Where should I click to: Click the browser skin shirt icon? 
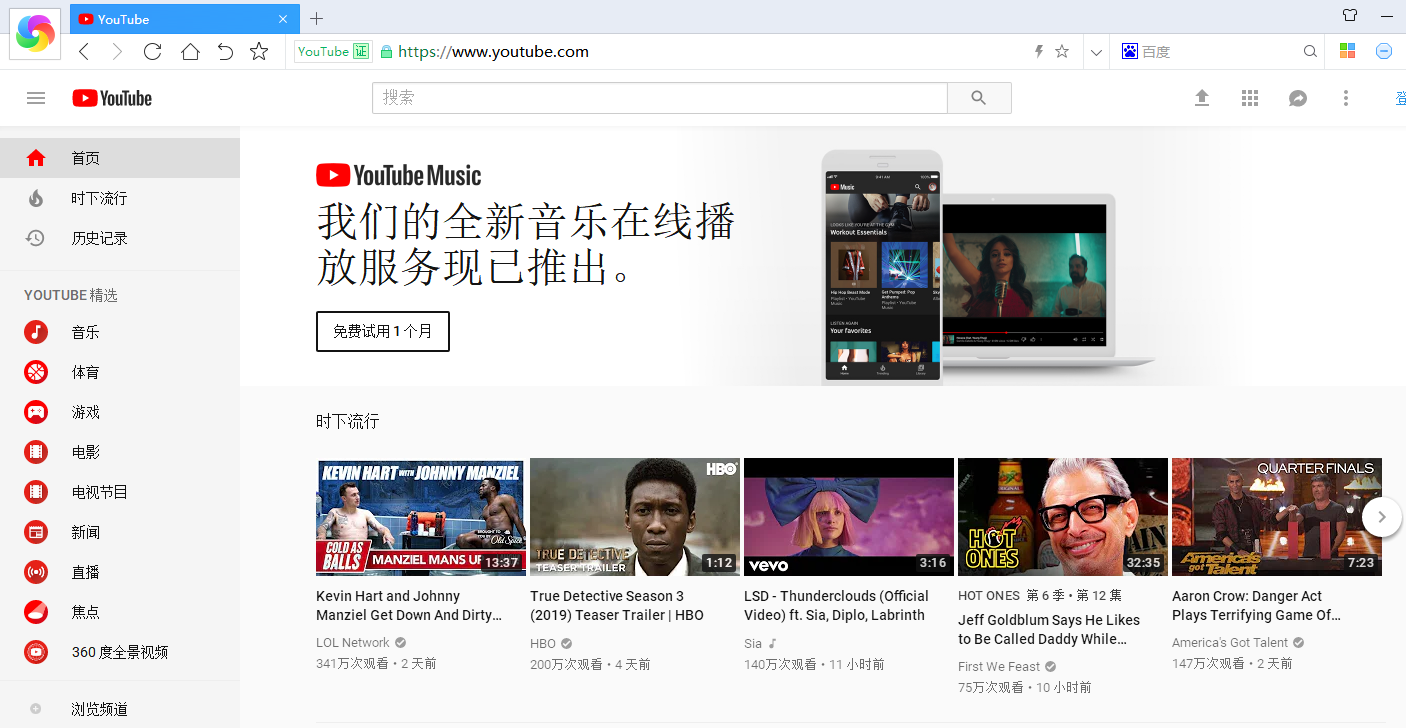[1350, 15]
